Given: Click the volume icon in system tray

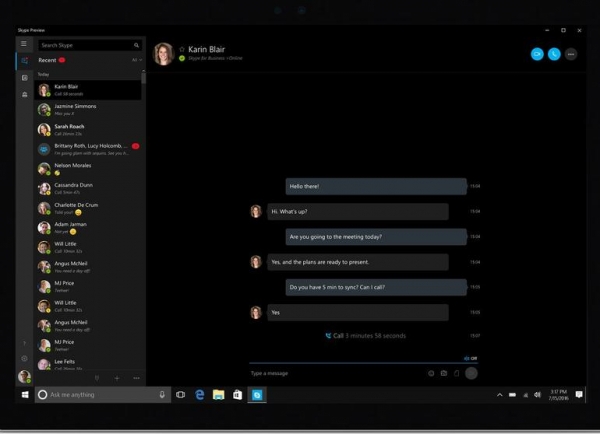Looking at the screenshot, I should [x=537, y=395].
